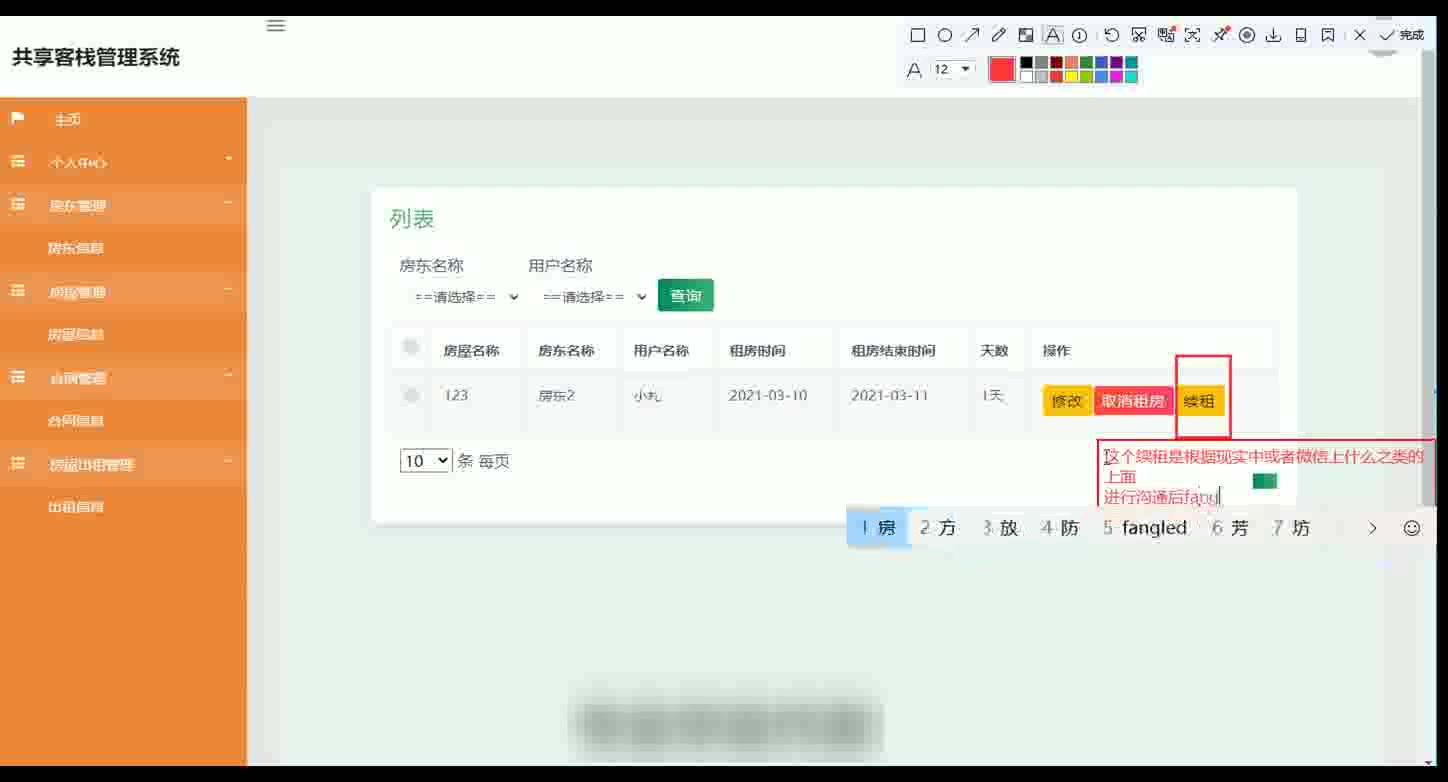Screen dimensions: 1448x782
Task: Choose IME candidate 2 方
Action: (938, 528)
